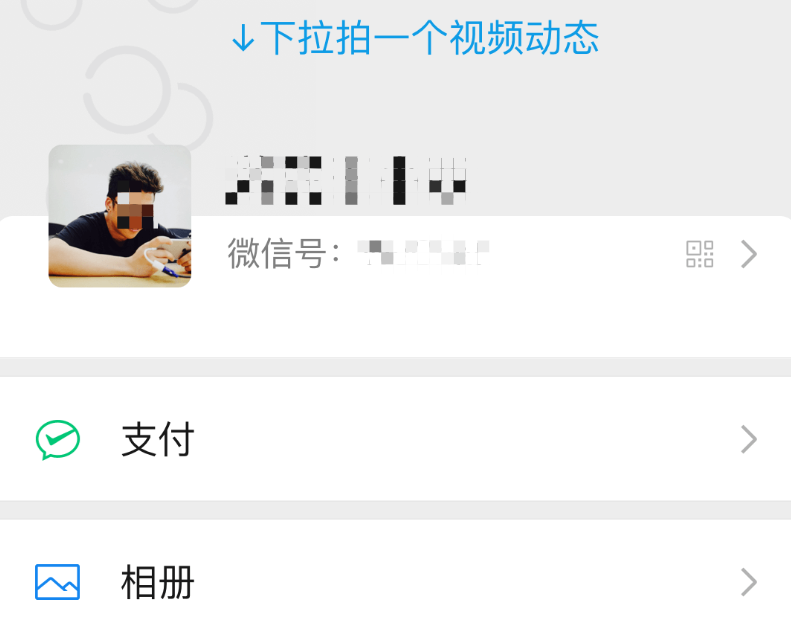Click the large bubble circle decoration
The width and height of the screenshot is (791, 629).
coord(127,90)
